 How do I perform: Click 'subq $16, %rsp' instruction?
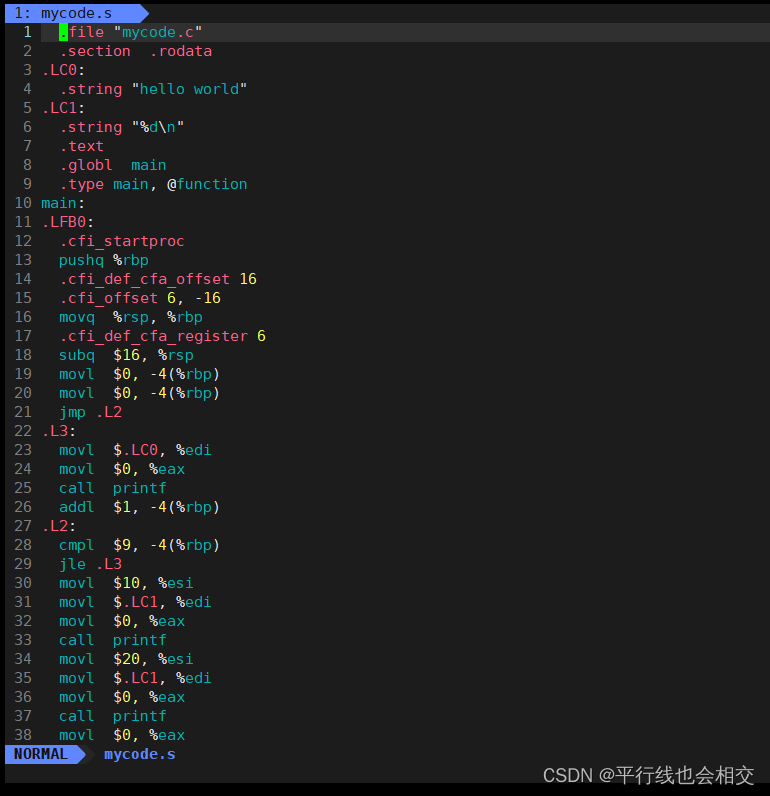tap(126, 355)
